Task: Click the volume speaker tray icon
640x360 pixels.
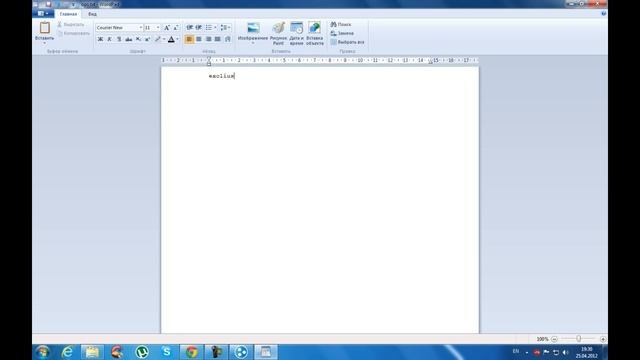Action: pos(565,352)
